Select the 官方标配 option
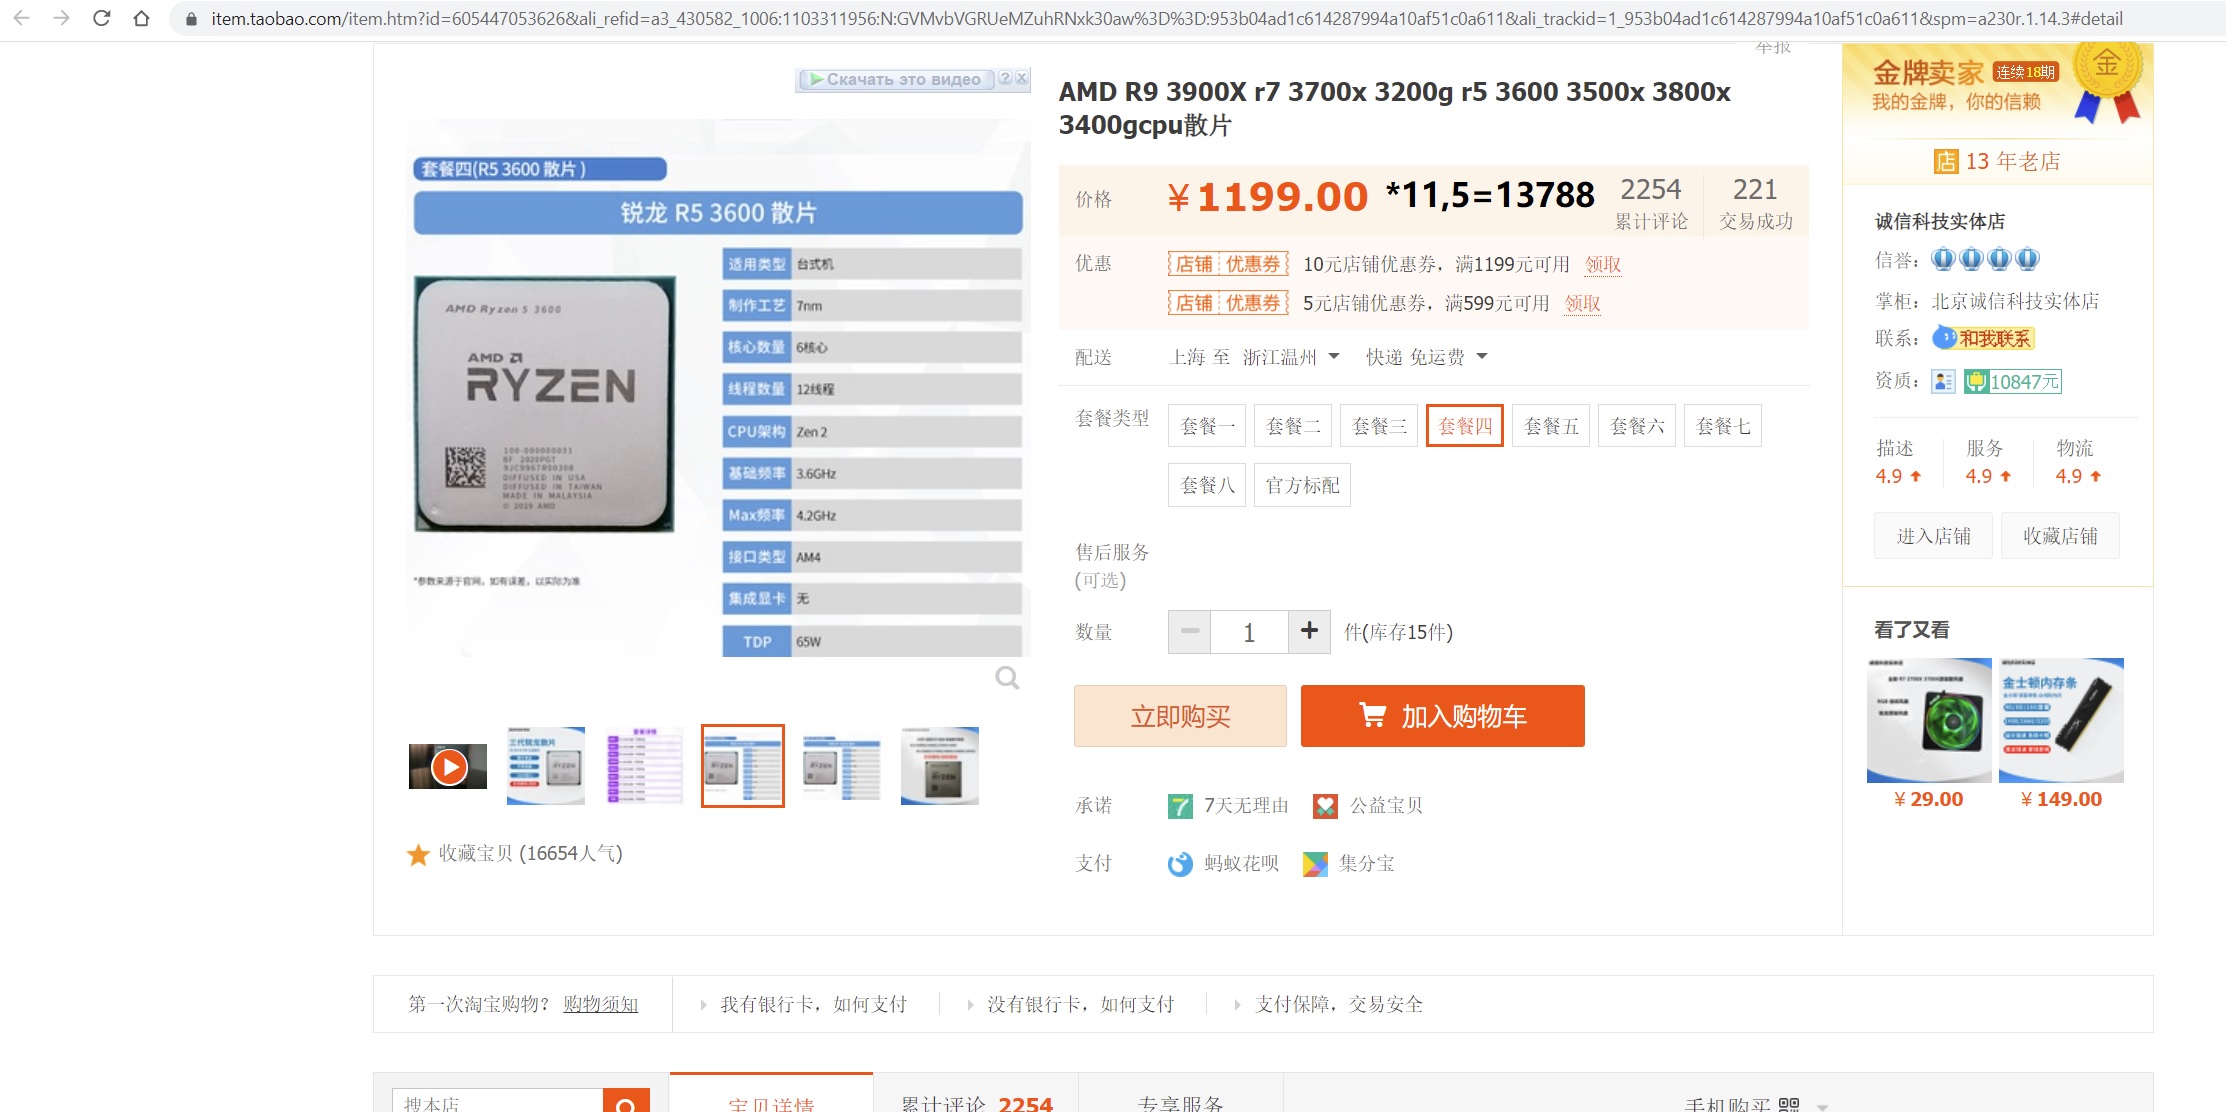This screenshot has width=2226, height=1112. [x=1302, y=485]
